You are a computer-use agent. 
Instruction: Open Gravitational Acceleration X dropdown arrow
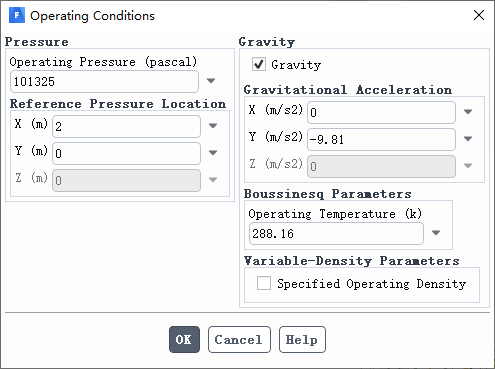[468, 112]
